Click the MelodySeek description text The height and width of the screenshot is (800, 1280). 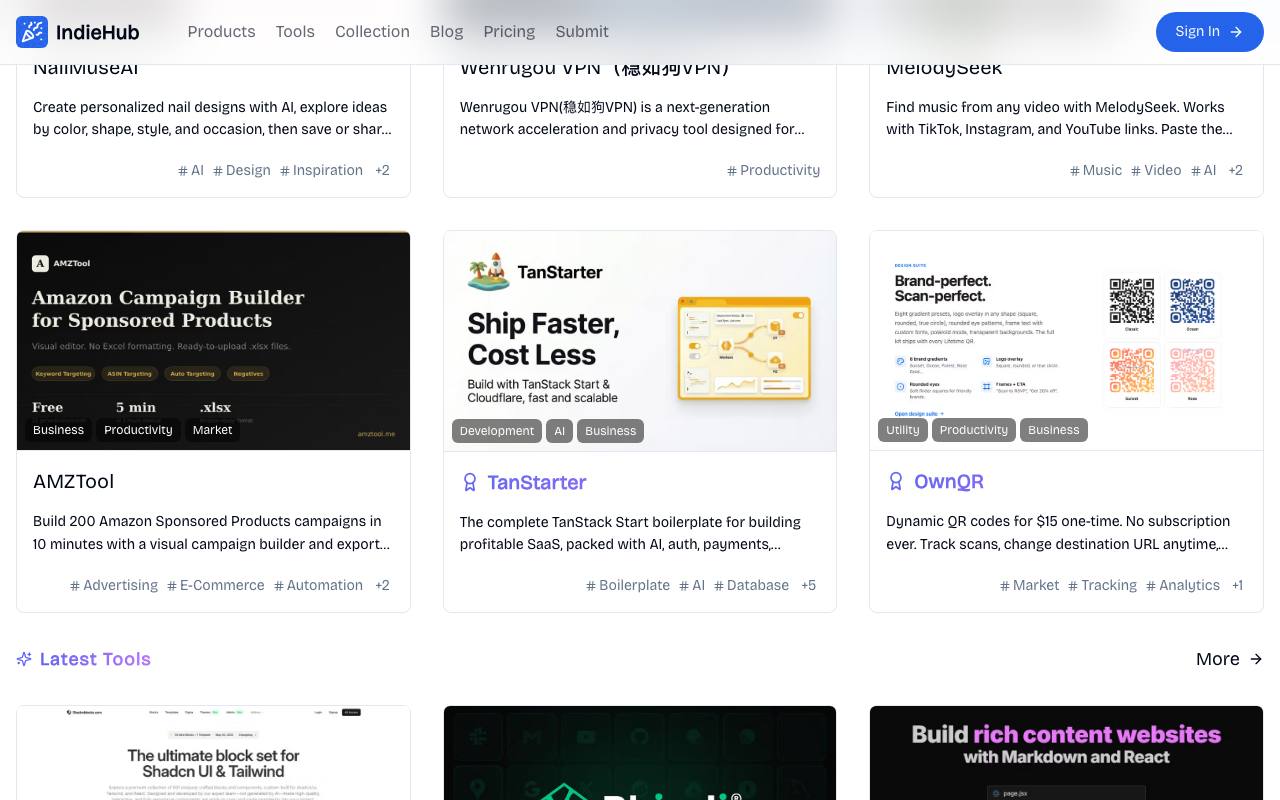[1066, 118]
